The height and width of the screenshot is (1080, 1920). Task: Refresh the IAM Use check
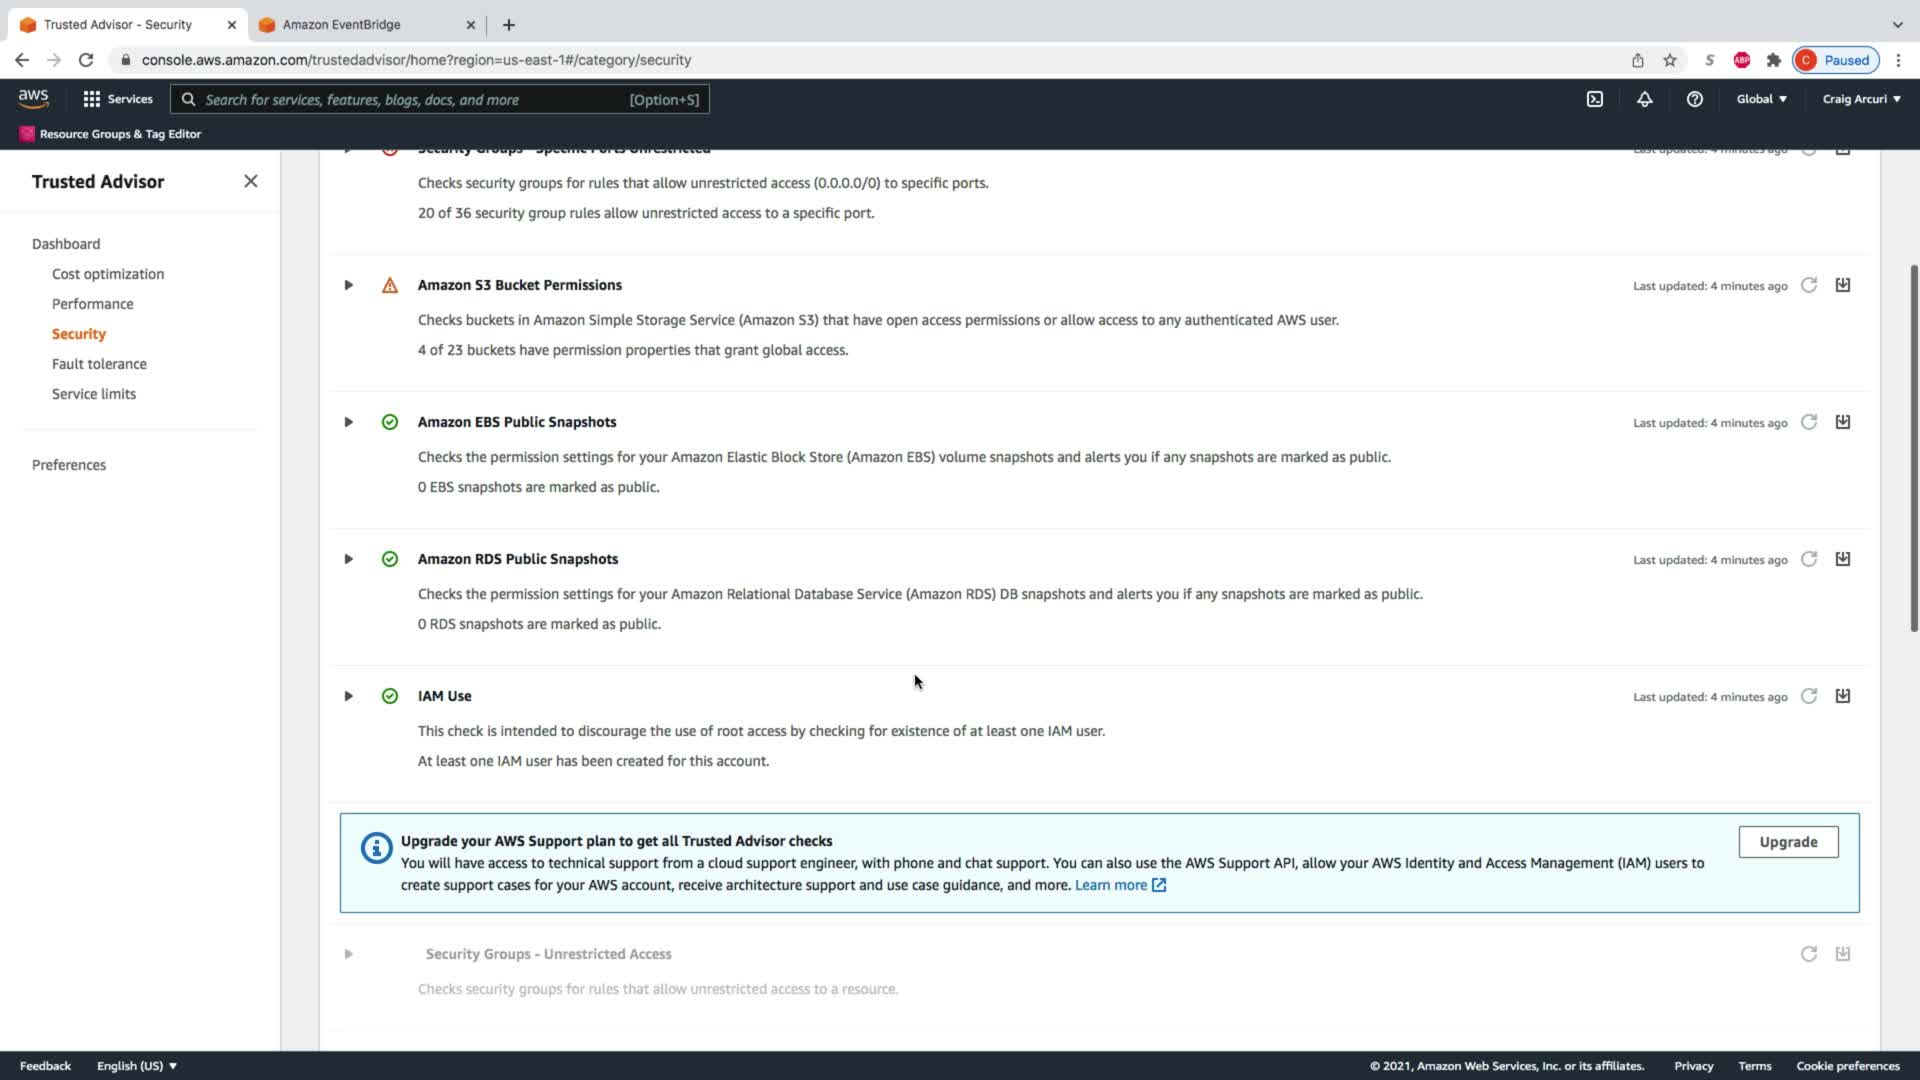tap(1808, 696)
